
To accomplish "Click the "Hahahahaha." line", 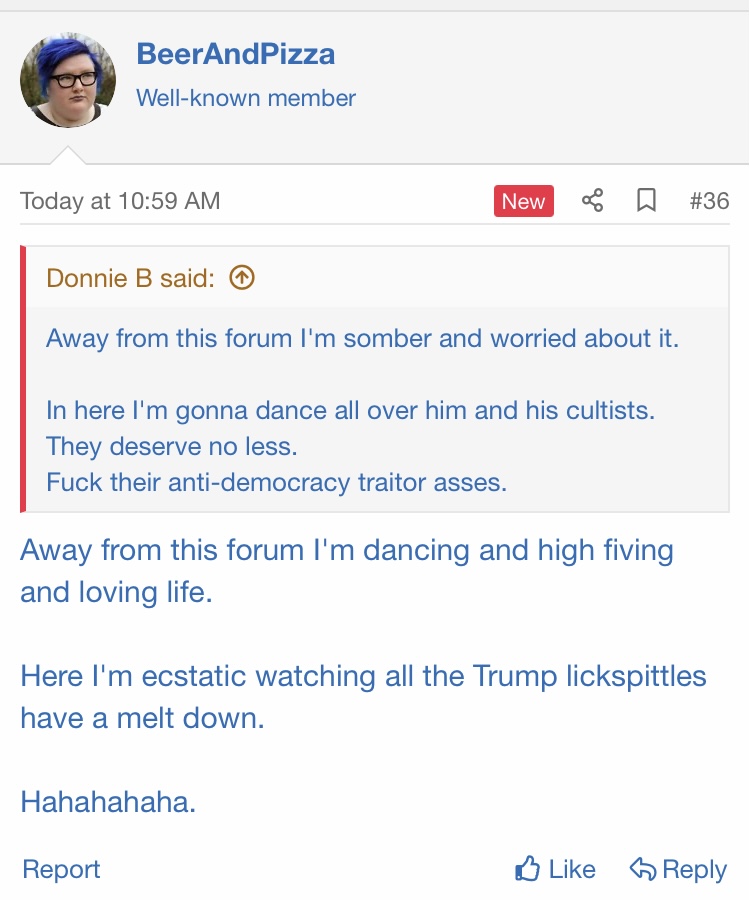I will 108,802.
